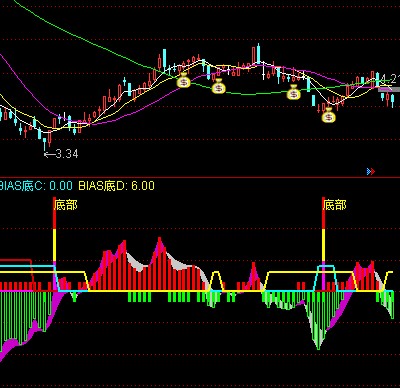Screen dimensions: 400x388
Task: Select the tallest cyan candlestick at chart peak
Action: click(x=258, y=54)
